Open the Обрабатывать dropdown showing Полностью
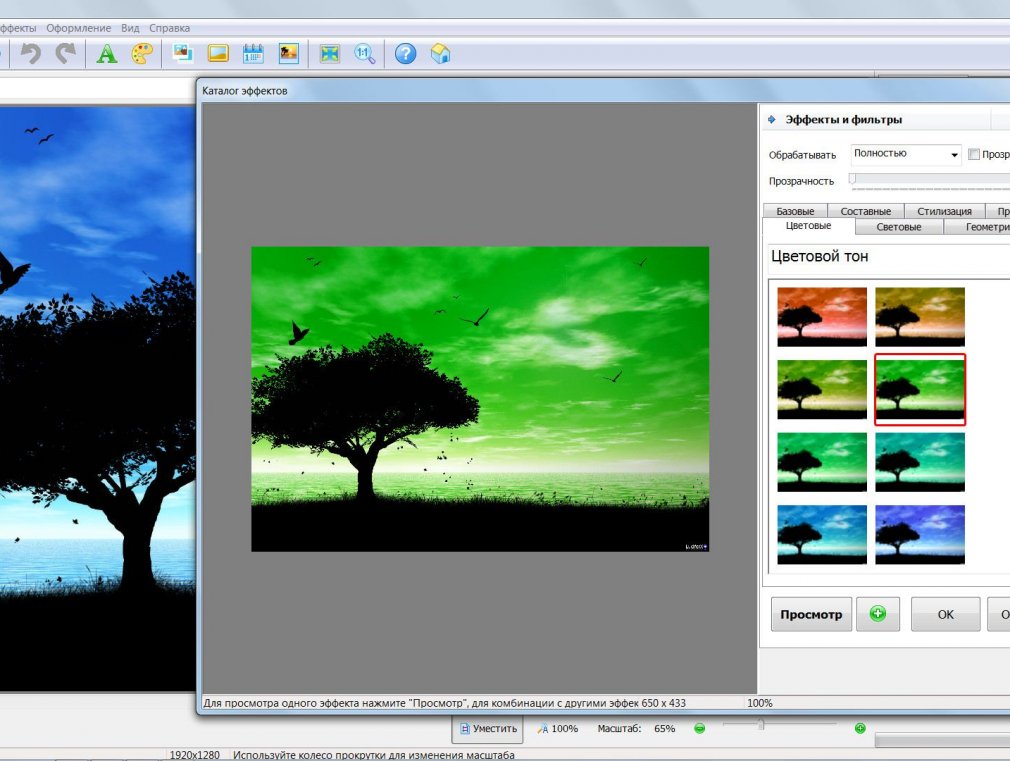1010x761 pixels. [x=906, y=154]
